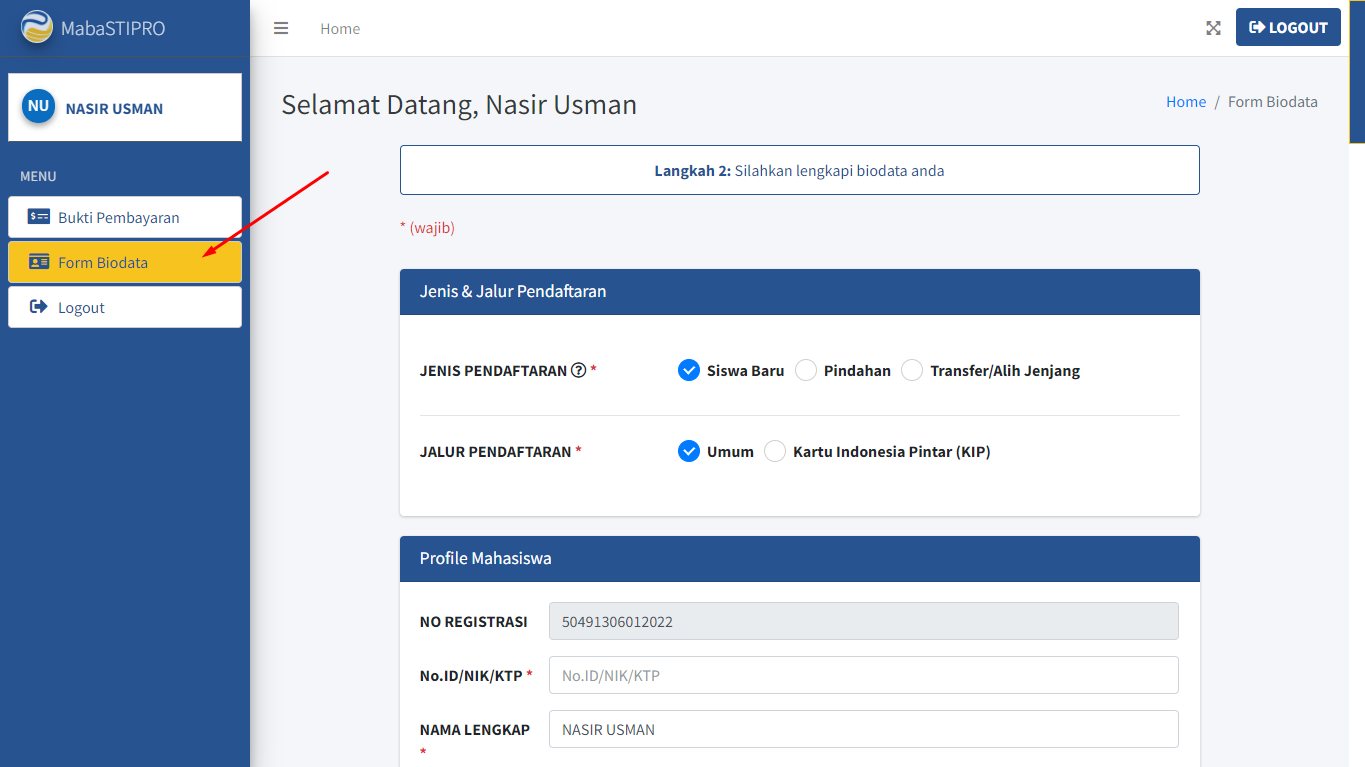Screen dimensions: 1365x767
Task: Click the Bukti Pembayaran money icon
Action: tap(39, 217)
